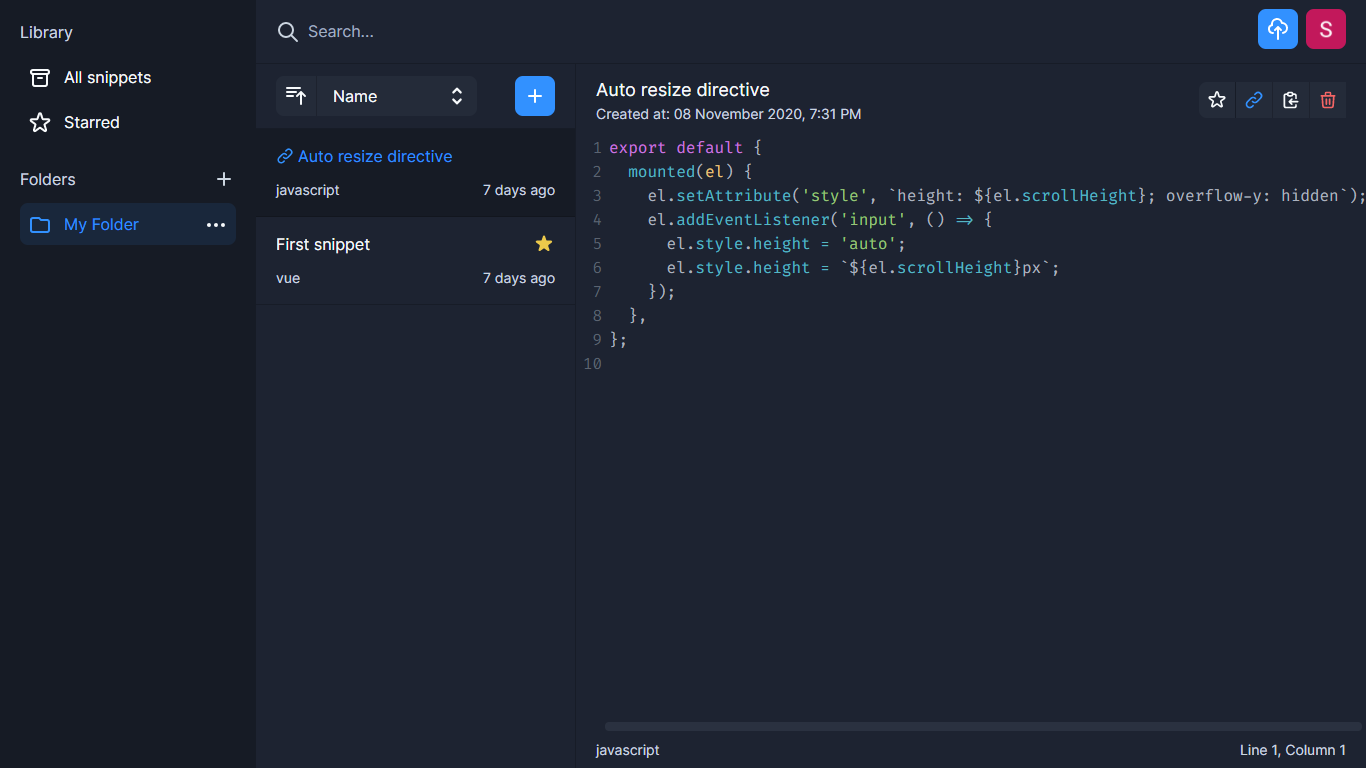
Task: Open the Name sort dropdown
Action: point(397,96)
